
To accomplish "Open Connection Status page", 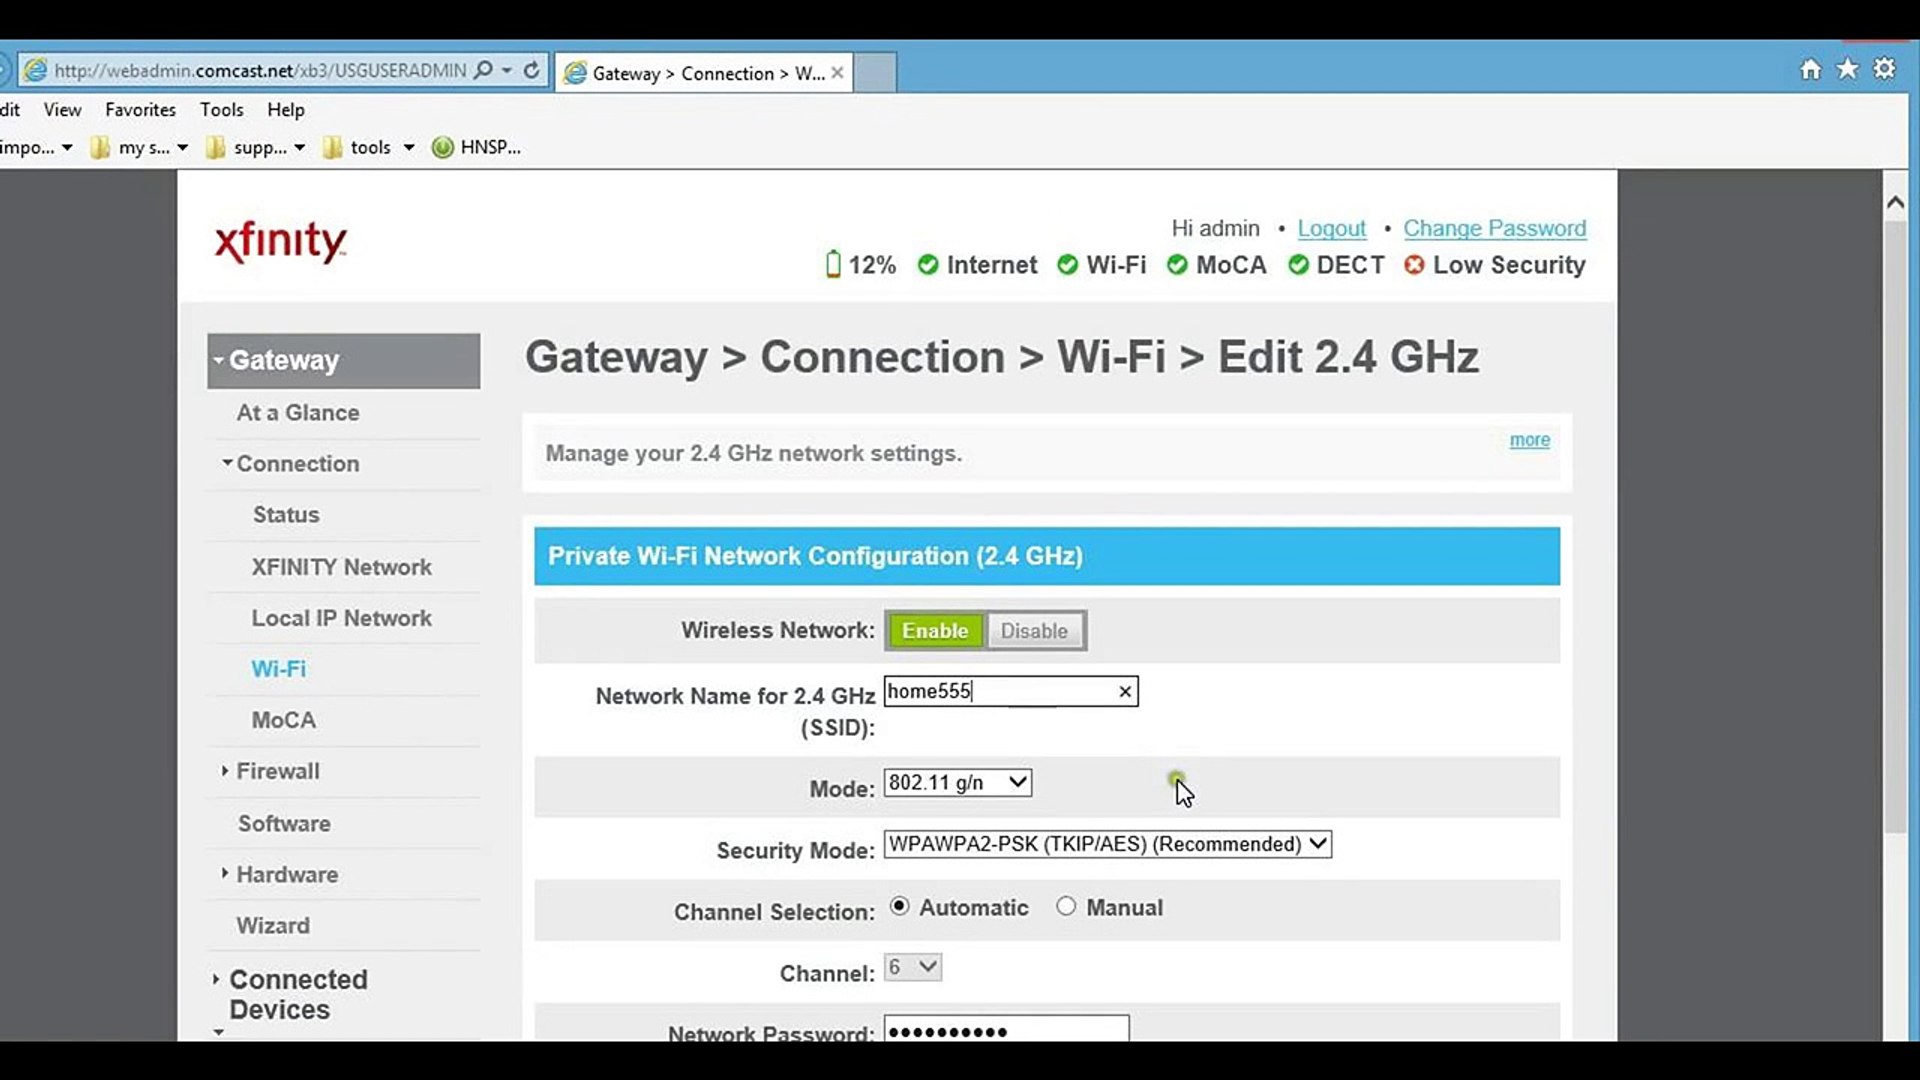I will pyautogui.click(x=286, y=515).
